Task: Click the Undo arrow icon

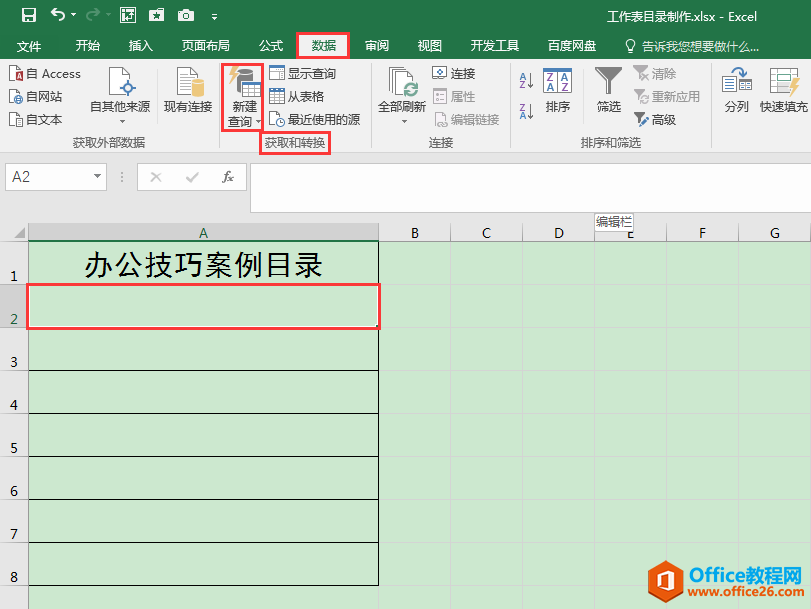Action: click(57, 14)
